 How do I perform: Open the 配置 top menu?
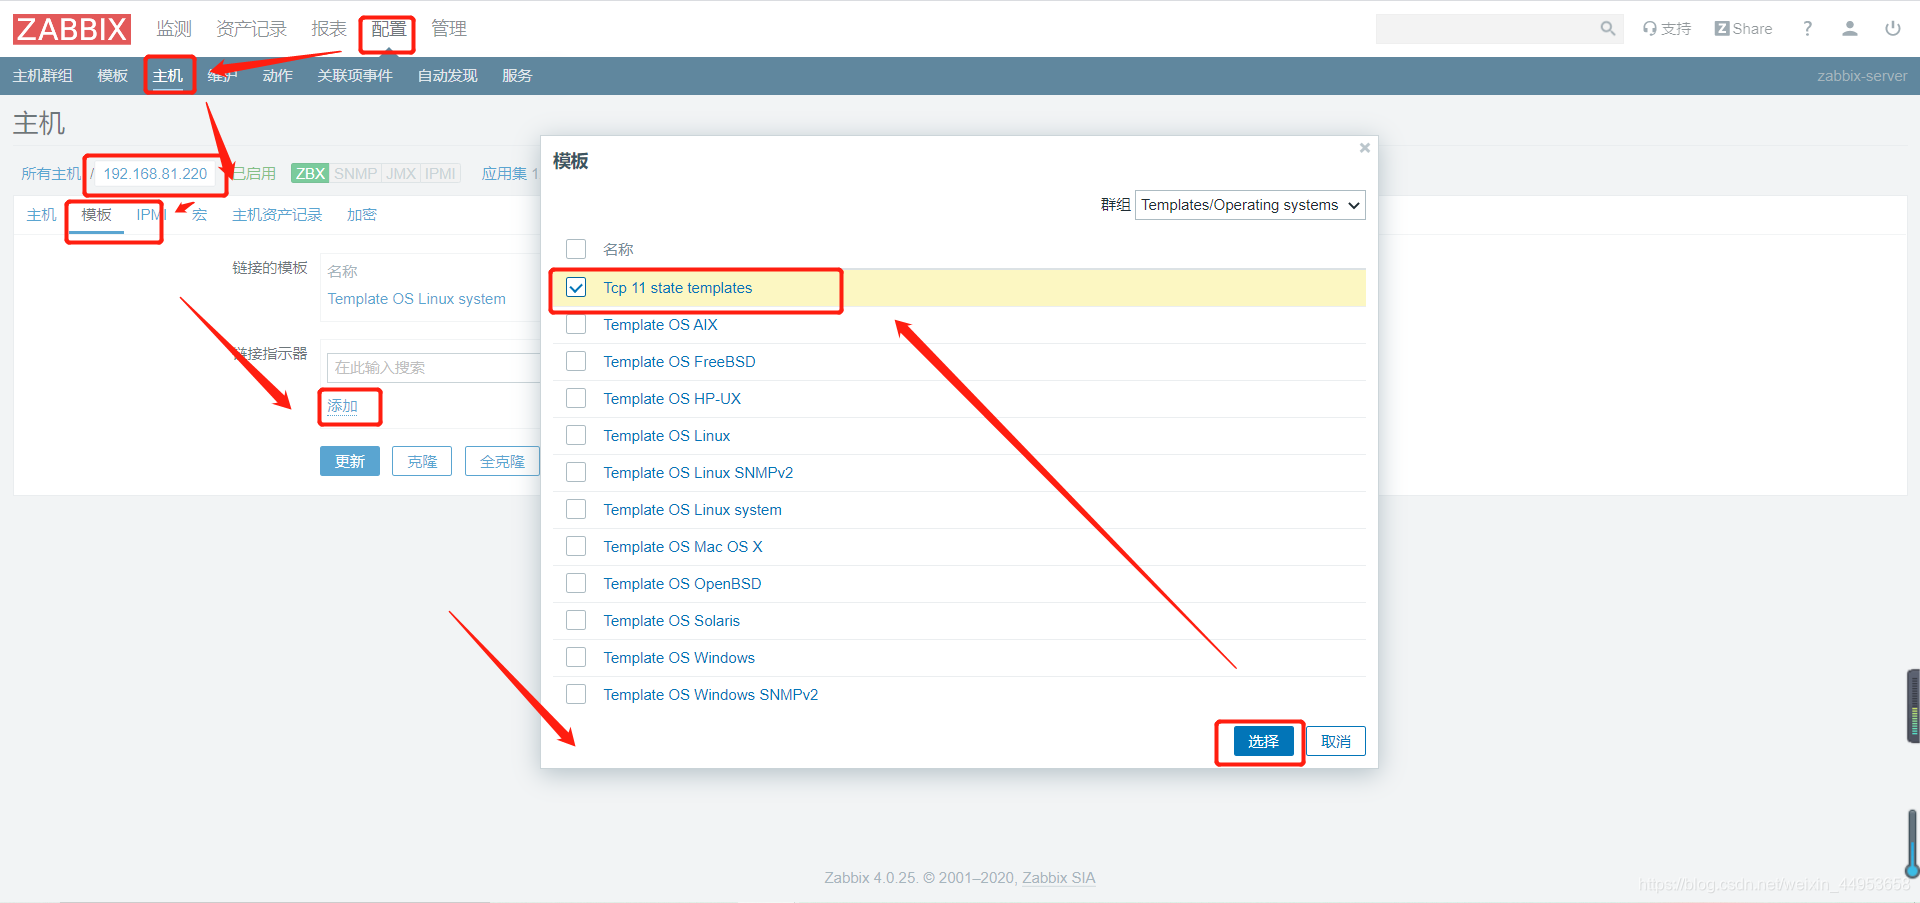pos(389,29)
